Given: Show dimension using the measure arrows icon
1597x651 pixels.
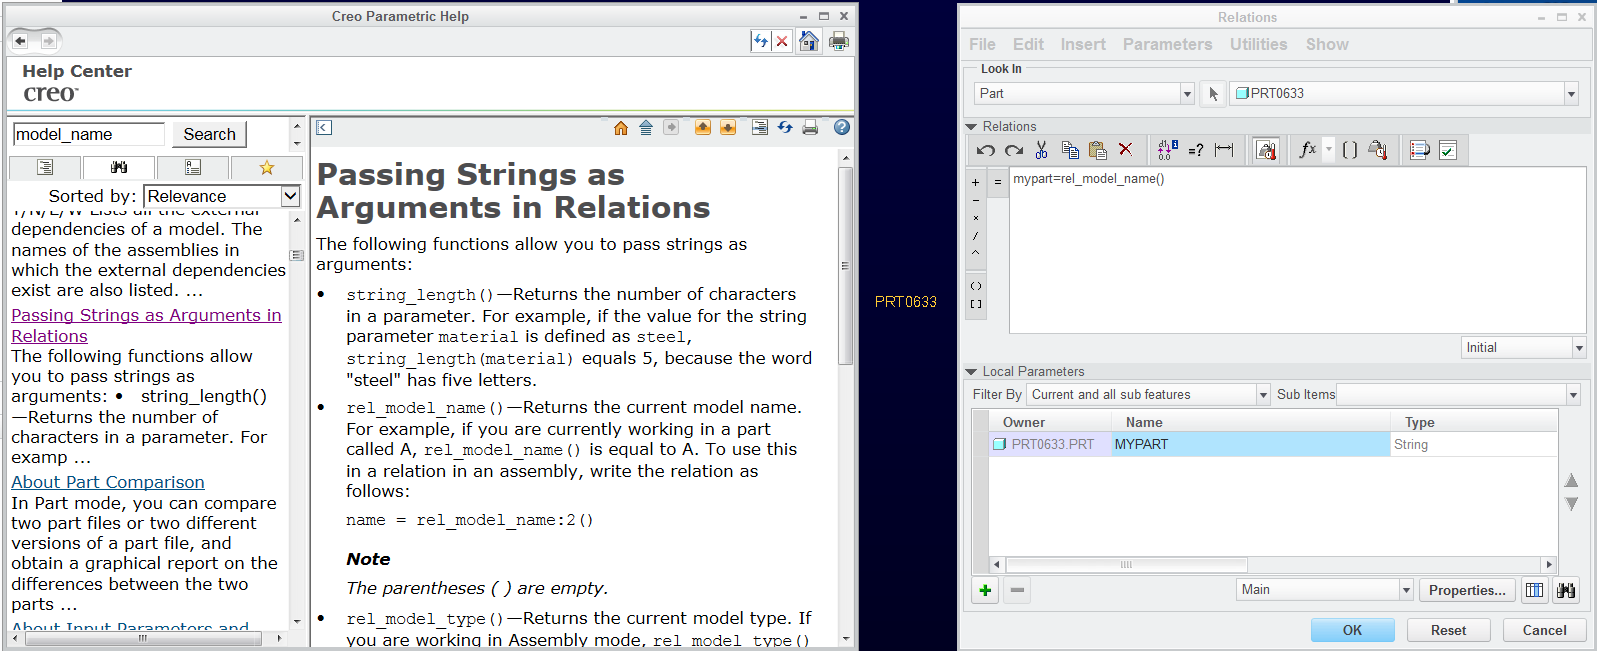Looking at the screenshot, I should click(1224, 150).
